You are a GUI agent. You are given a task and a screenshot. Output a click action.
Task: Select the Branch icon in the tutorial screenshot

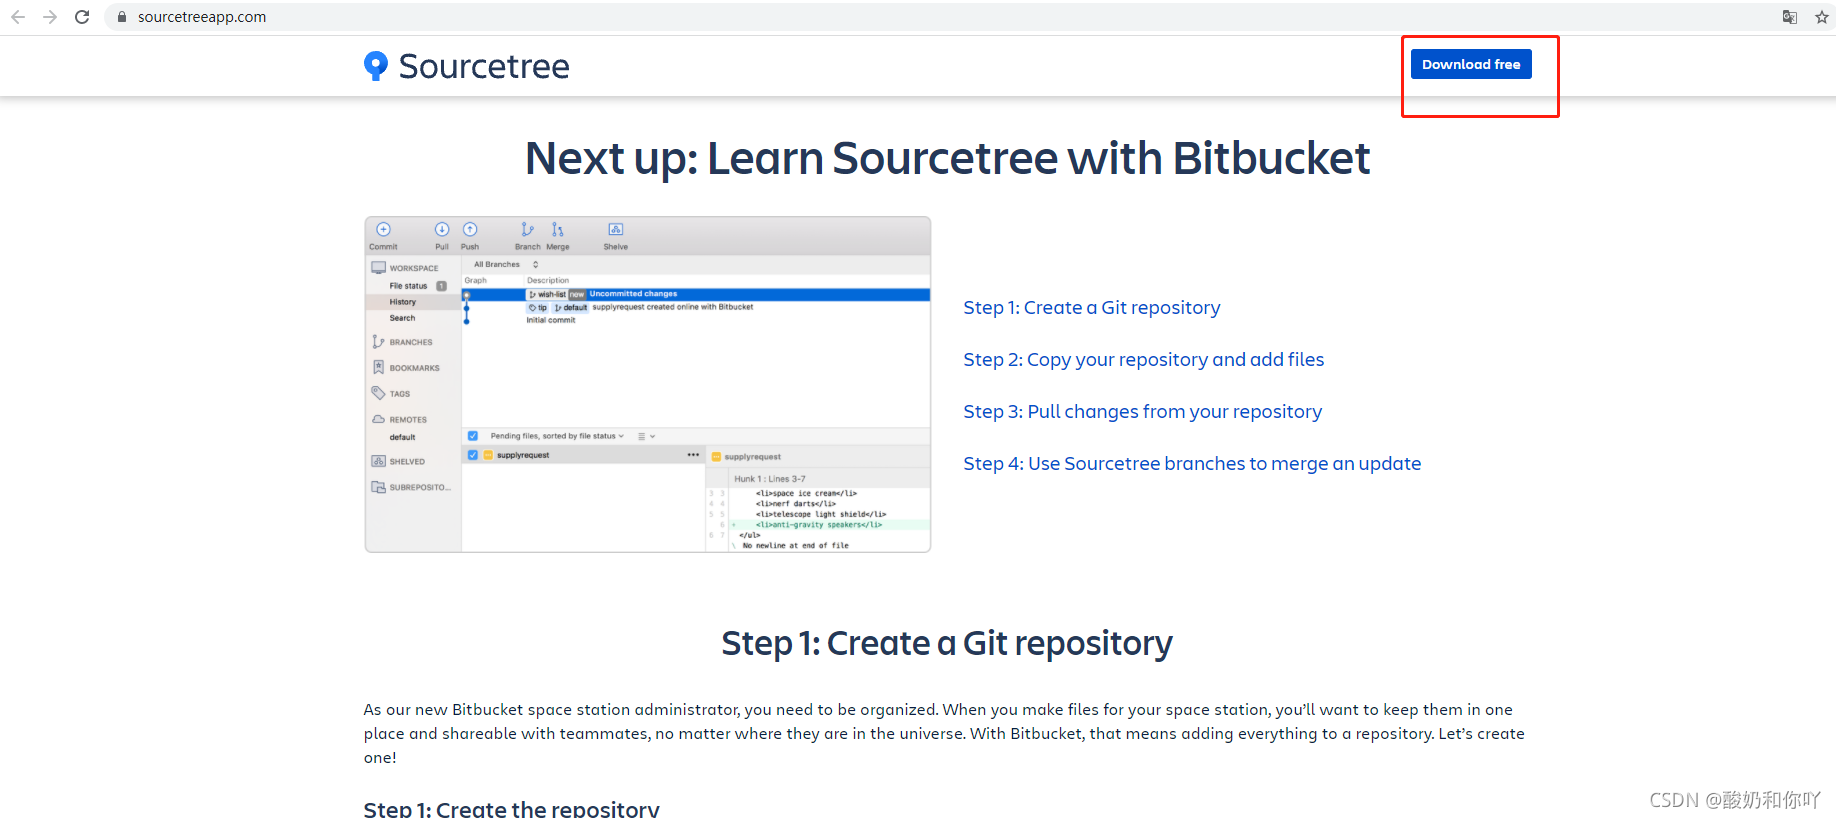[x=527, y=230]
